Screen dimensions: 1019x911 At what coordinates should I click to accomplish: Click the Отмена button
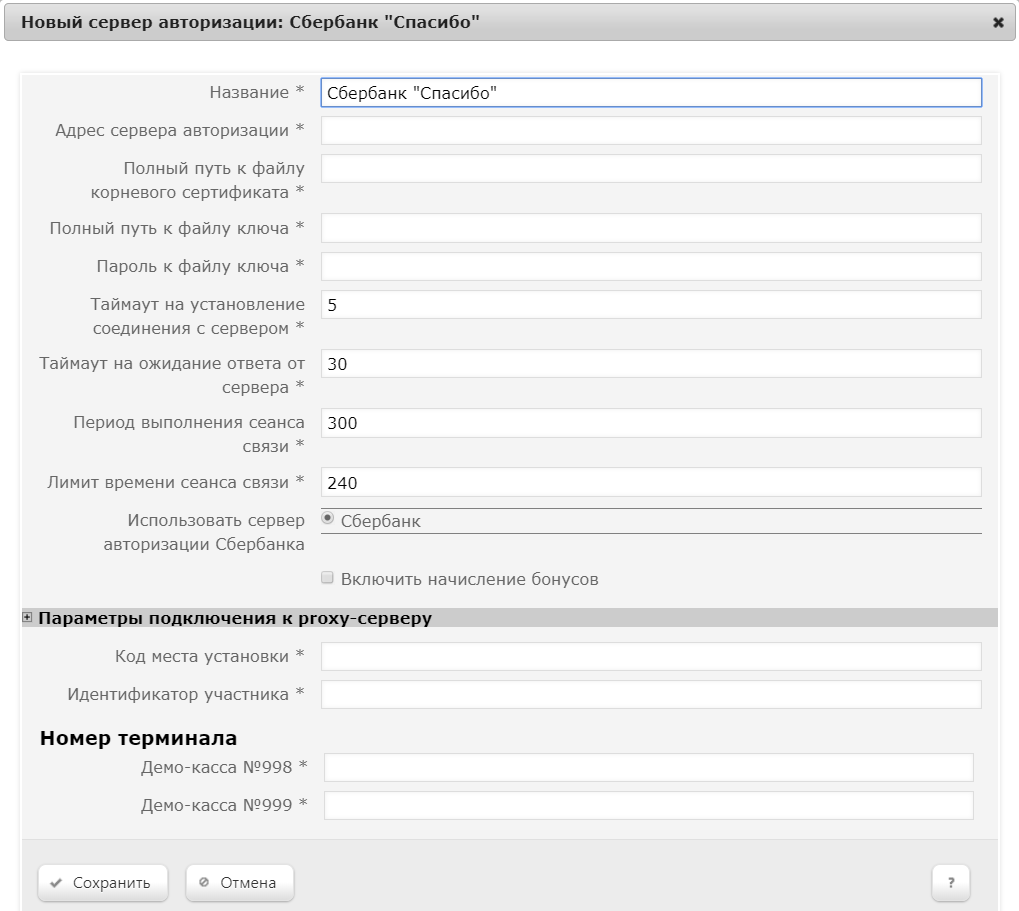point(240,883)
